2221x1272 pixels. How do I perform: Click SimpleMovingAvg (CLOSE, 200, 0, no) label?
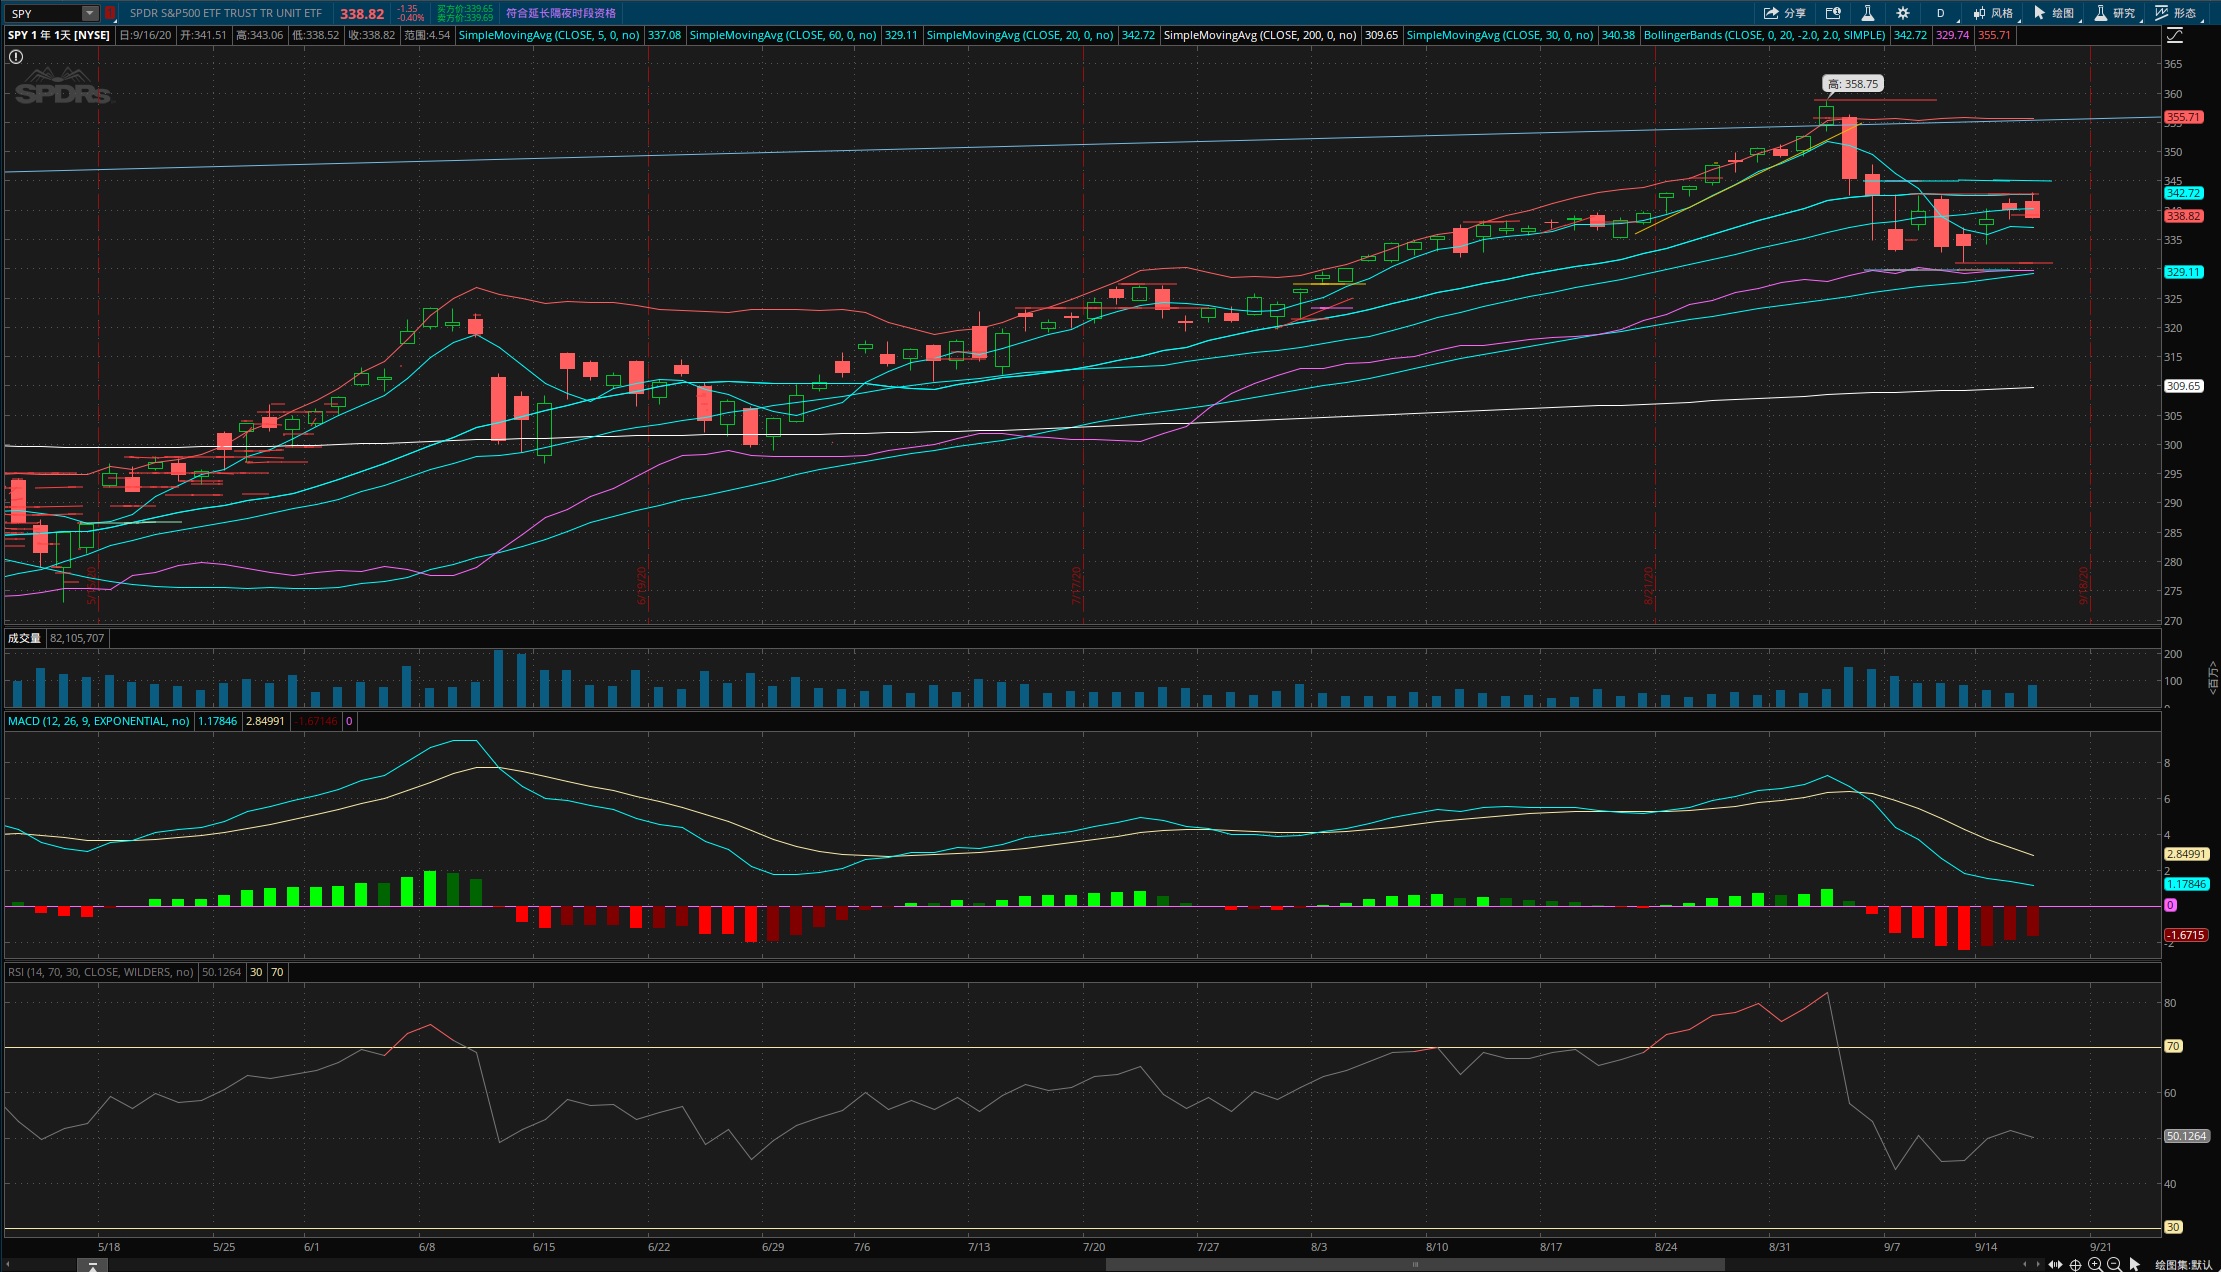1260,35
